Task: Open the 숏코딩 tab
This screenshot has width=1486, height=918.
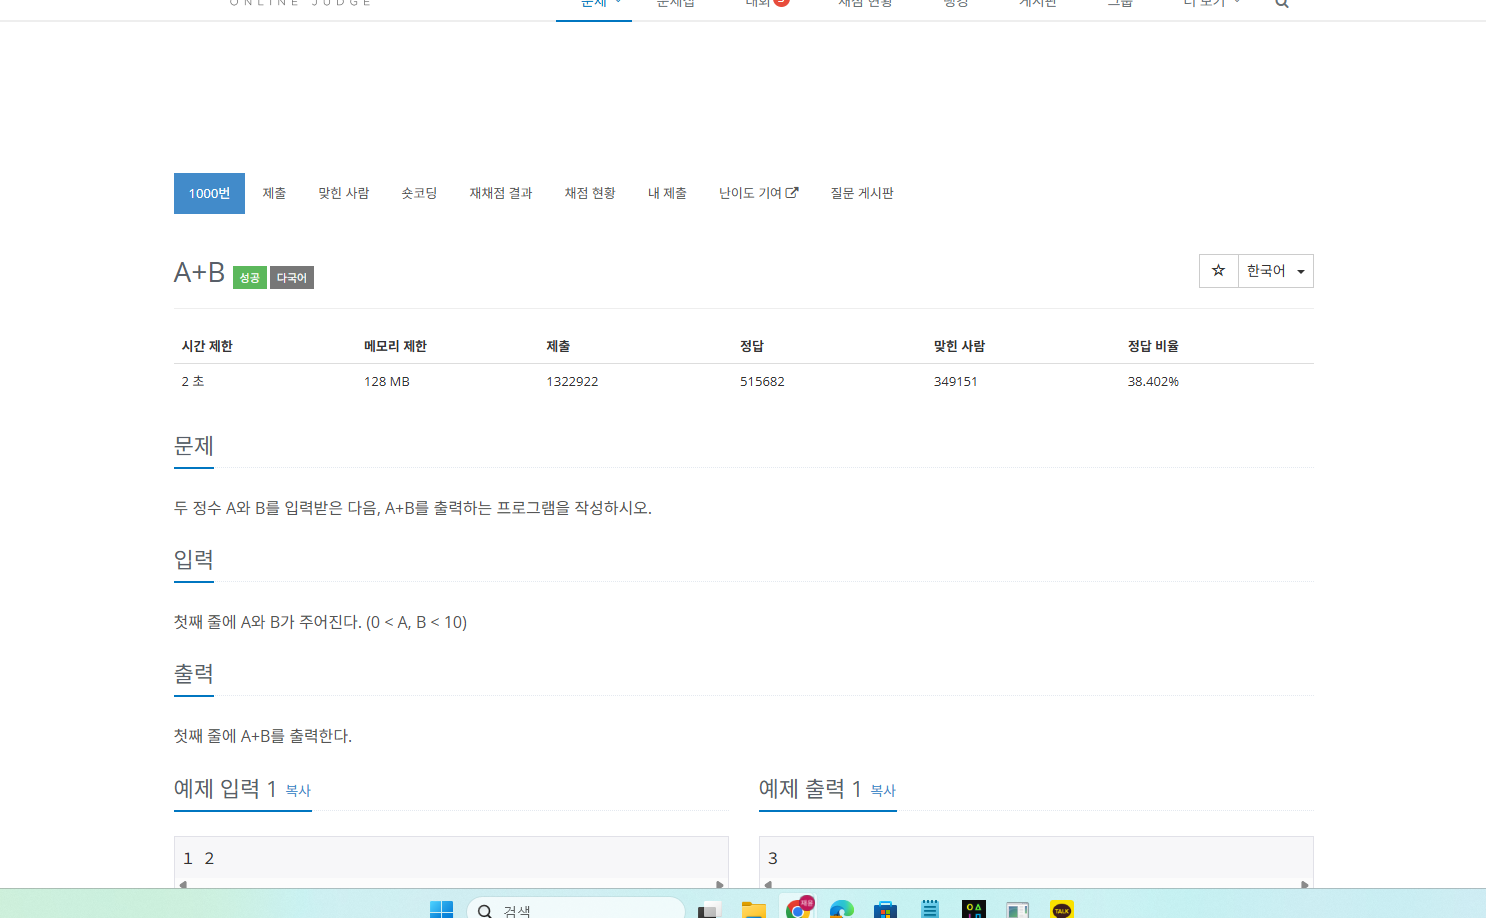Action: [x=419, y=193]
